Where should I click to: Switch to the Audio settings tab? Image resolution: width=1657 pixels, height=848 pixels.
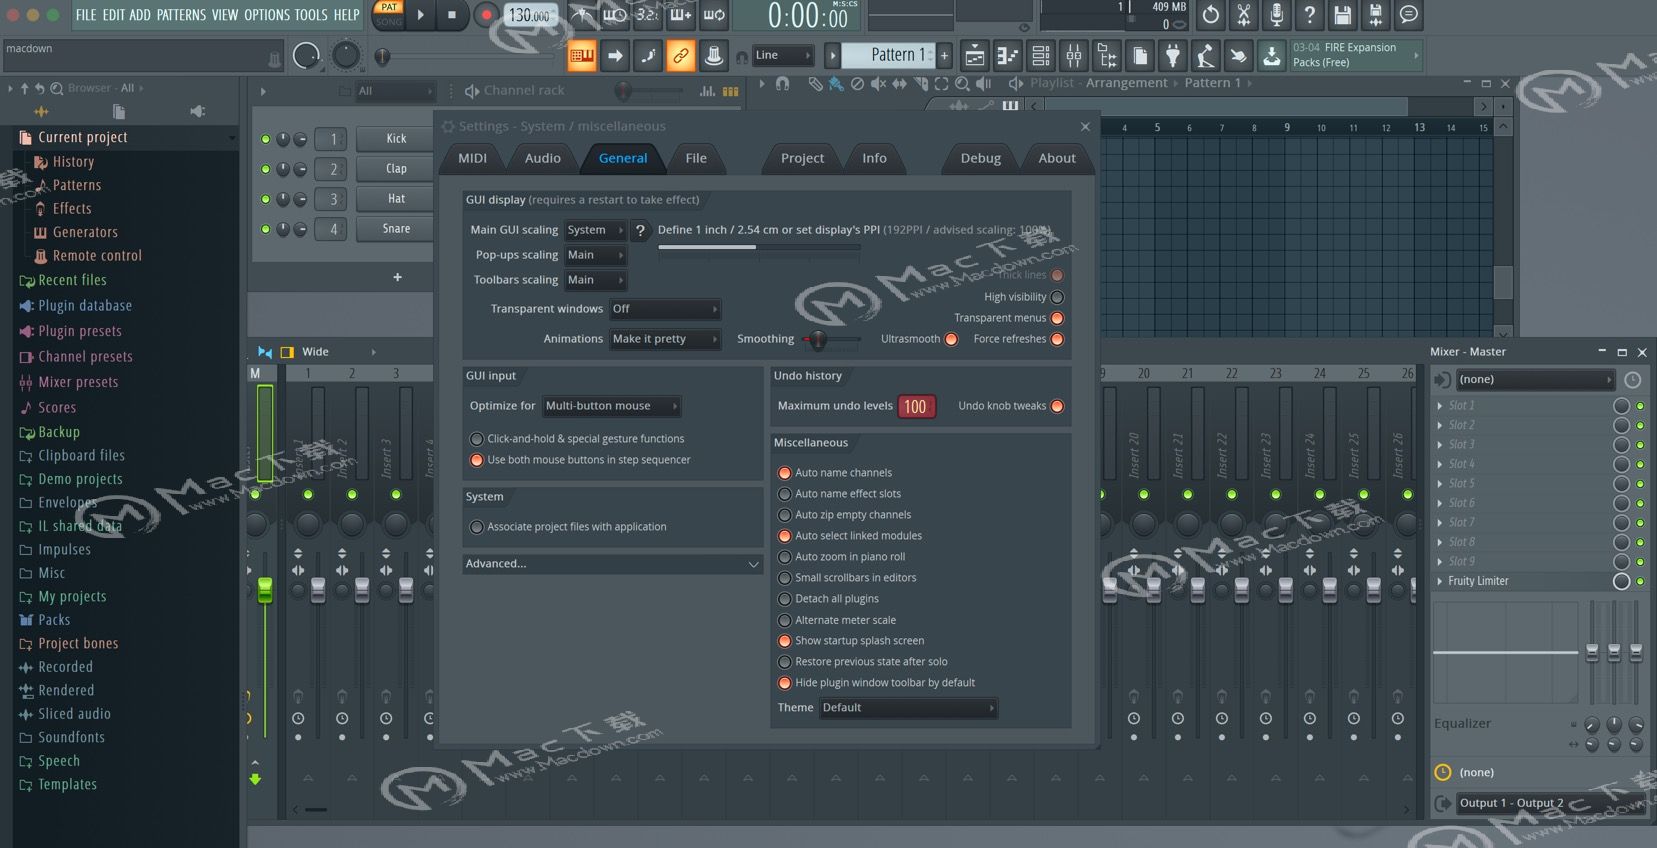pos(542,158)
